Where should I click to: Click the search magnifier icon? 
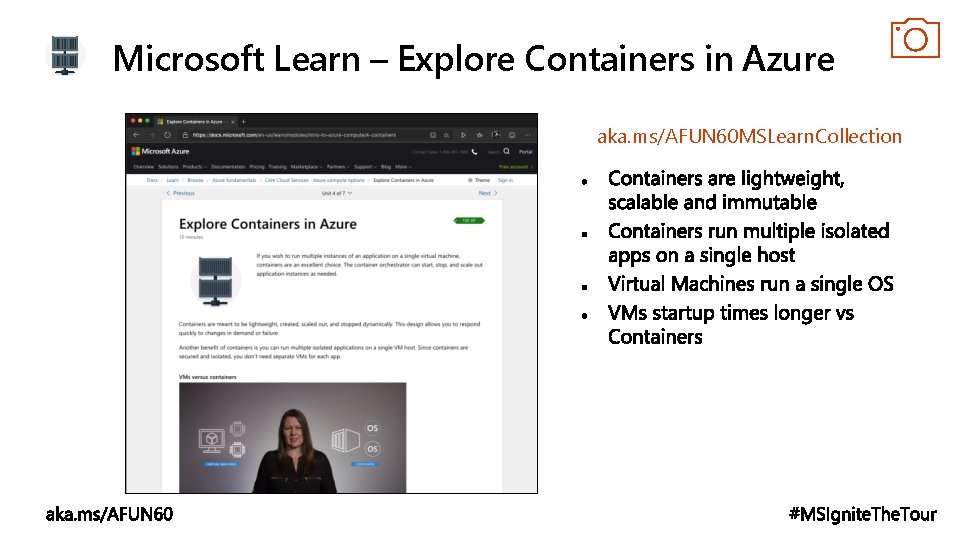point(506,151)
